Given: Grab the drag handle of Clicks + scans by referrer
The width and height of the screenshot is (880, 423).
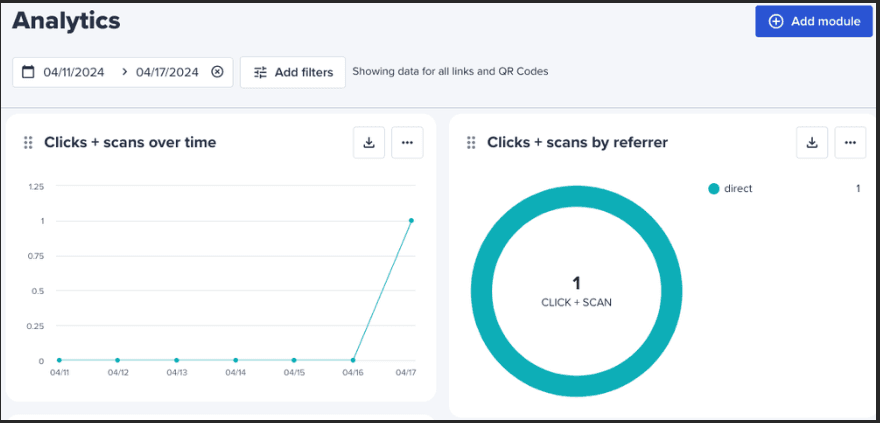Looking at the screenshot, I should point(471,142).
